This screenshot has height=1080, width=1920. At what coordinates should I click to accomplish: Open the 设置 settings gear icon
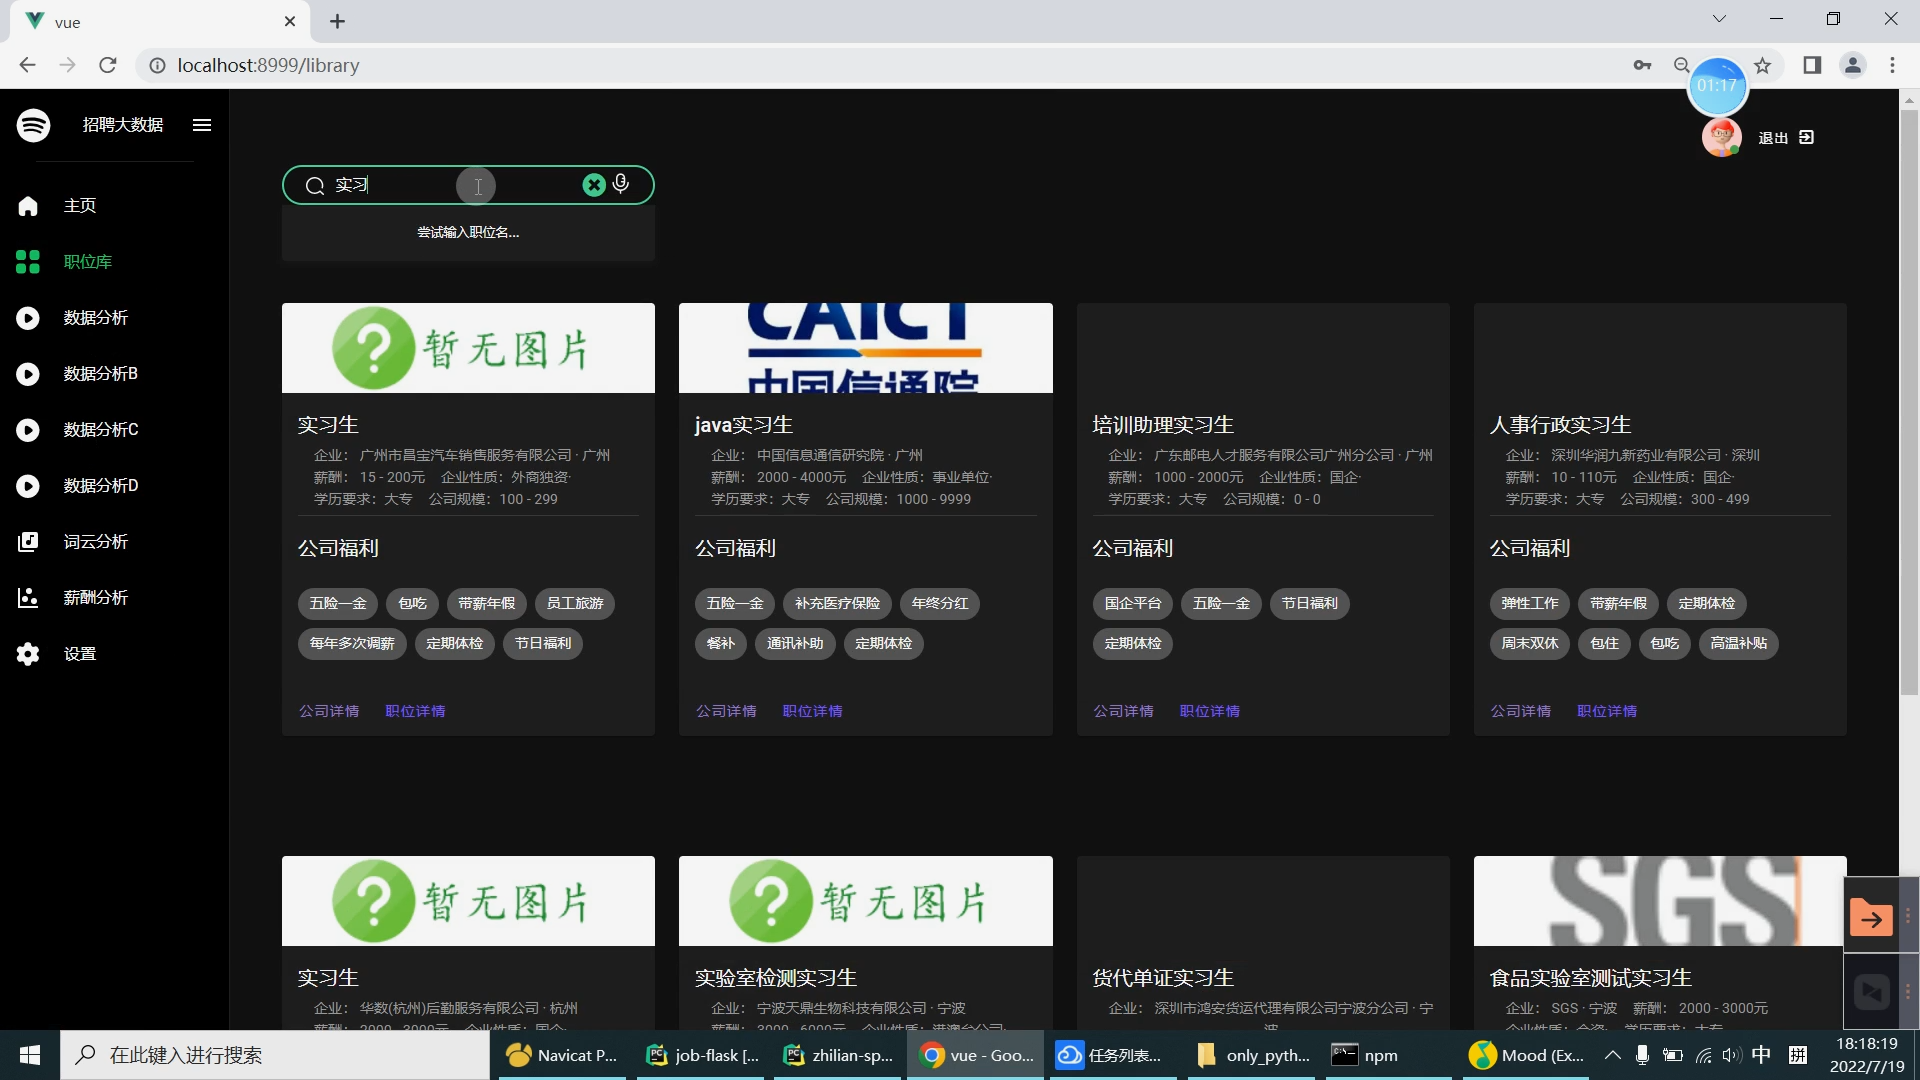[28, 653]
